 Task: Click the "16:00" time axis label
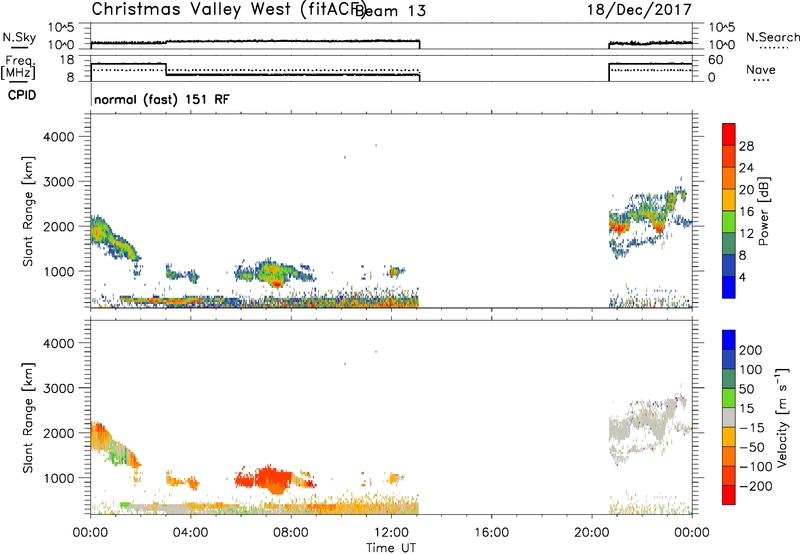point(491,533)
